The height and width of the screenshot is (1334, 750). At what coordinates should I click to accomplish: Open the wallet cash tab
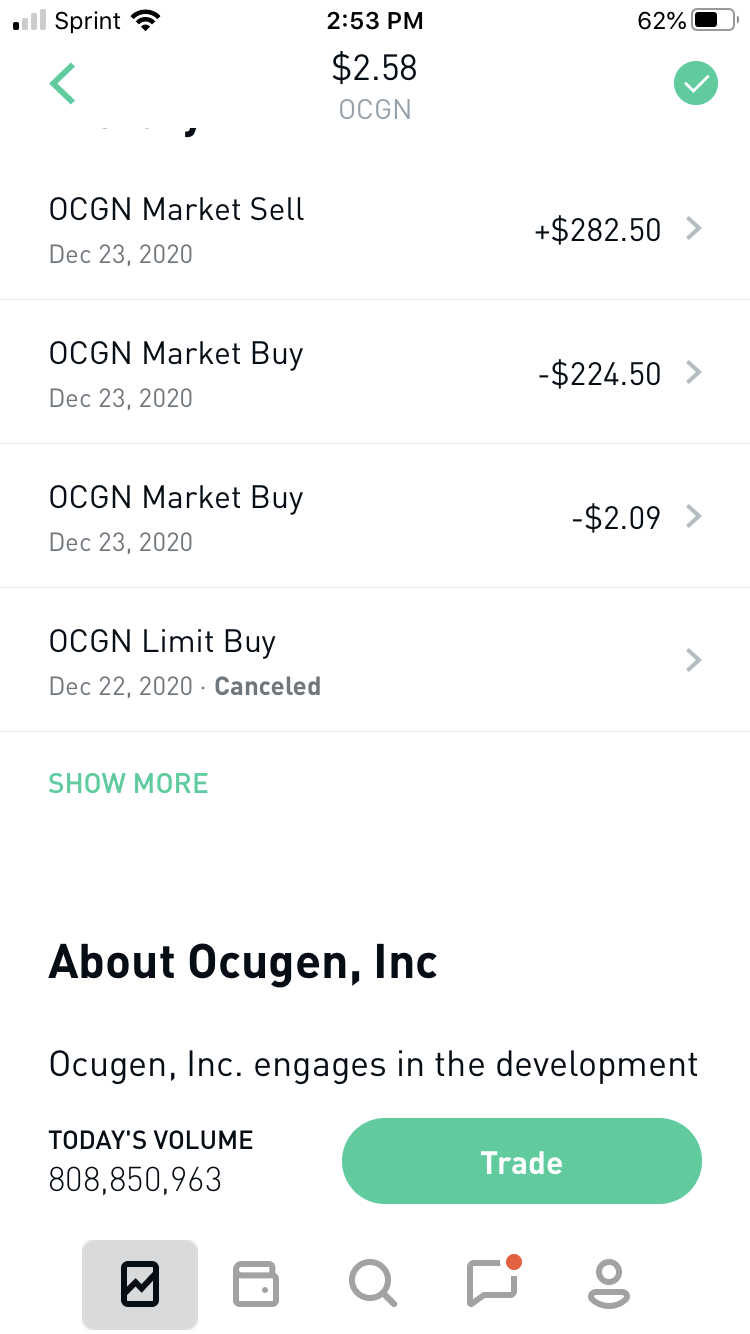256,1284
